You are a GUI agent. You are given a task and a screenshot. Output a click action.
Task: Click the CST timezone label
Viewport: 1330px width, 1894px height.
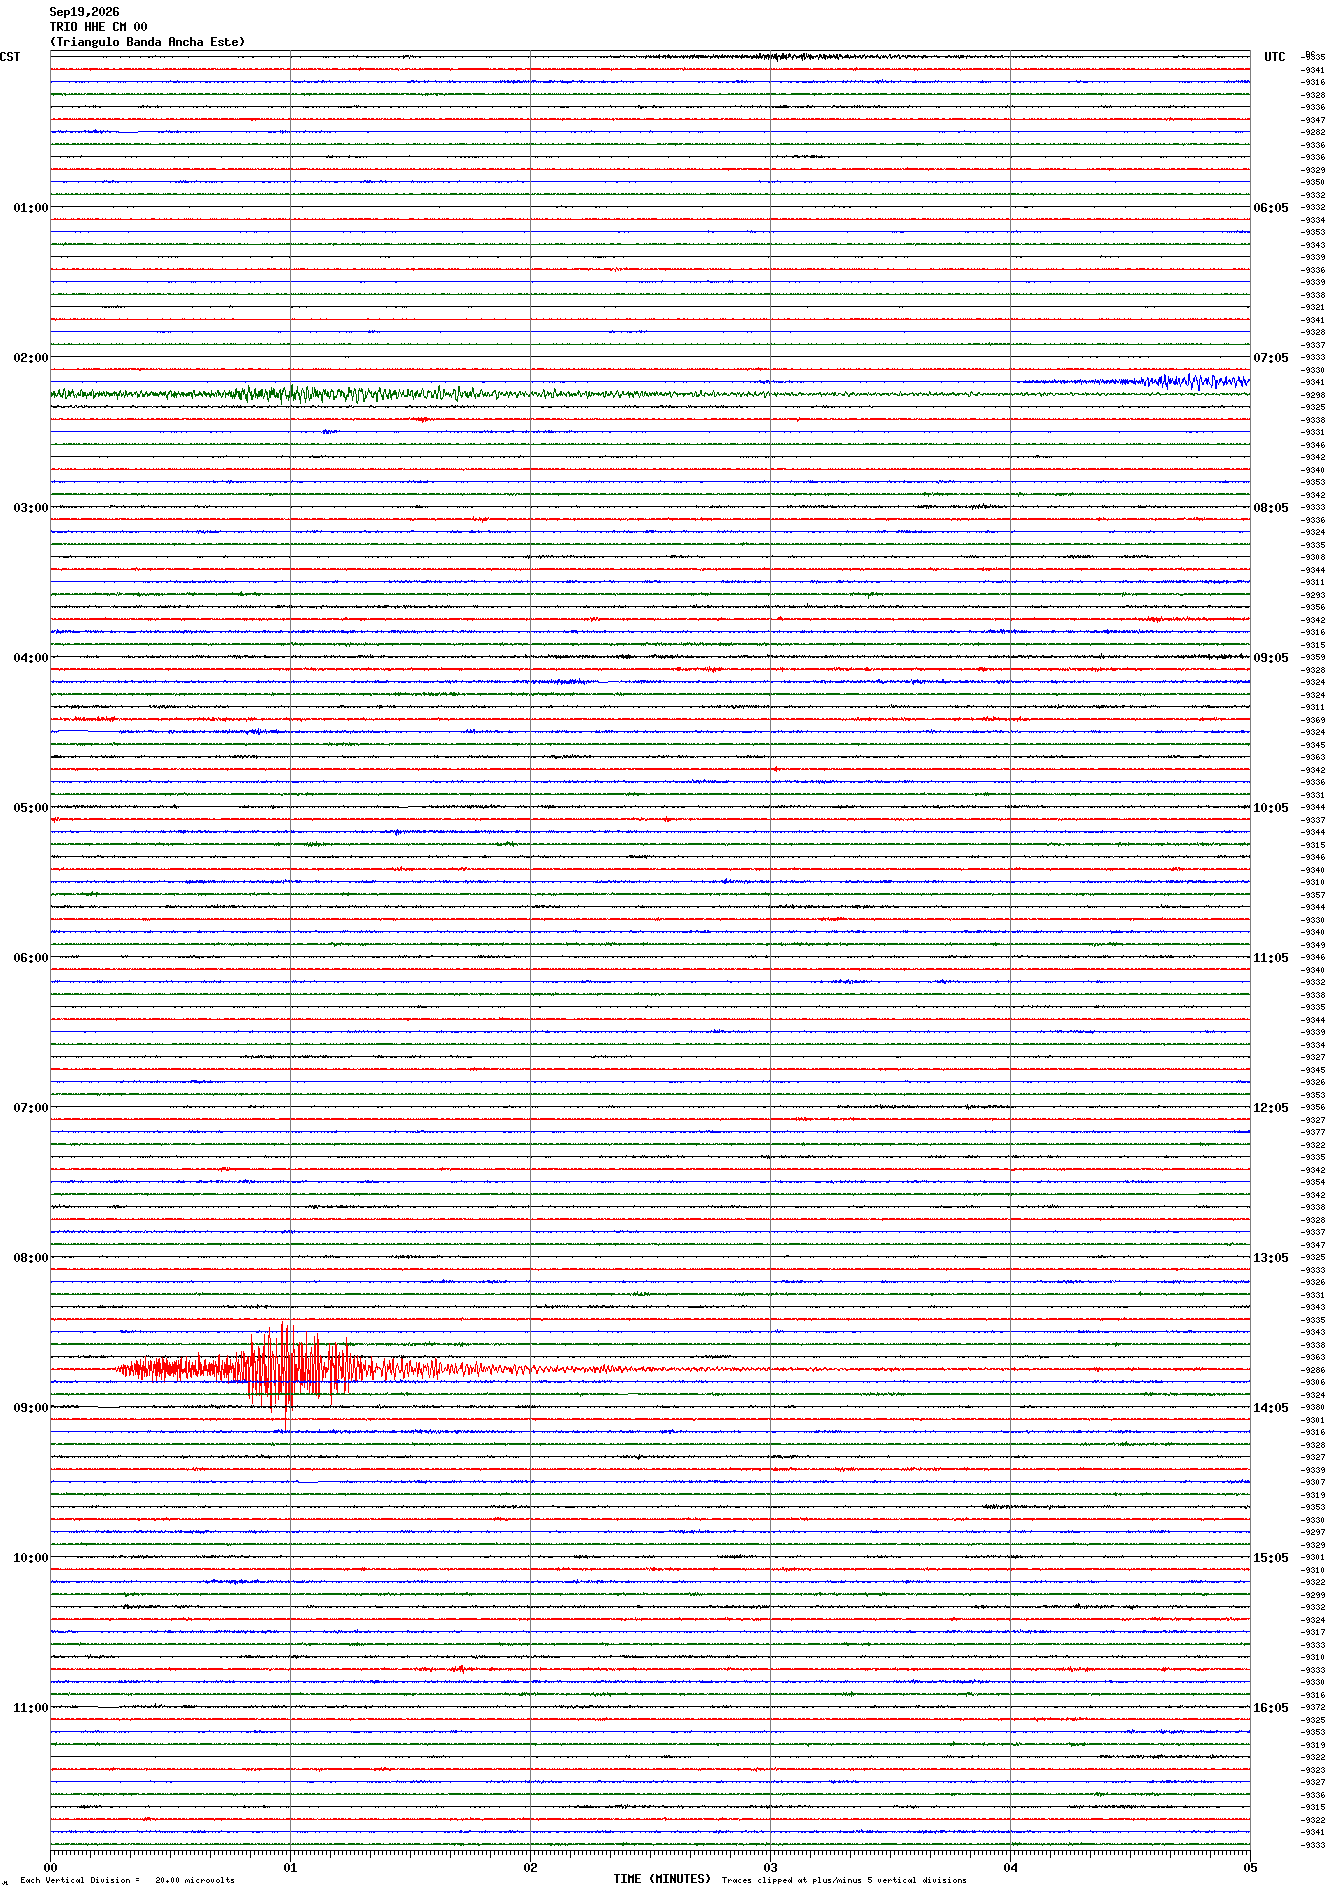coord(10,57)
